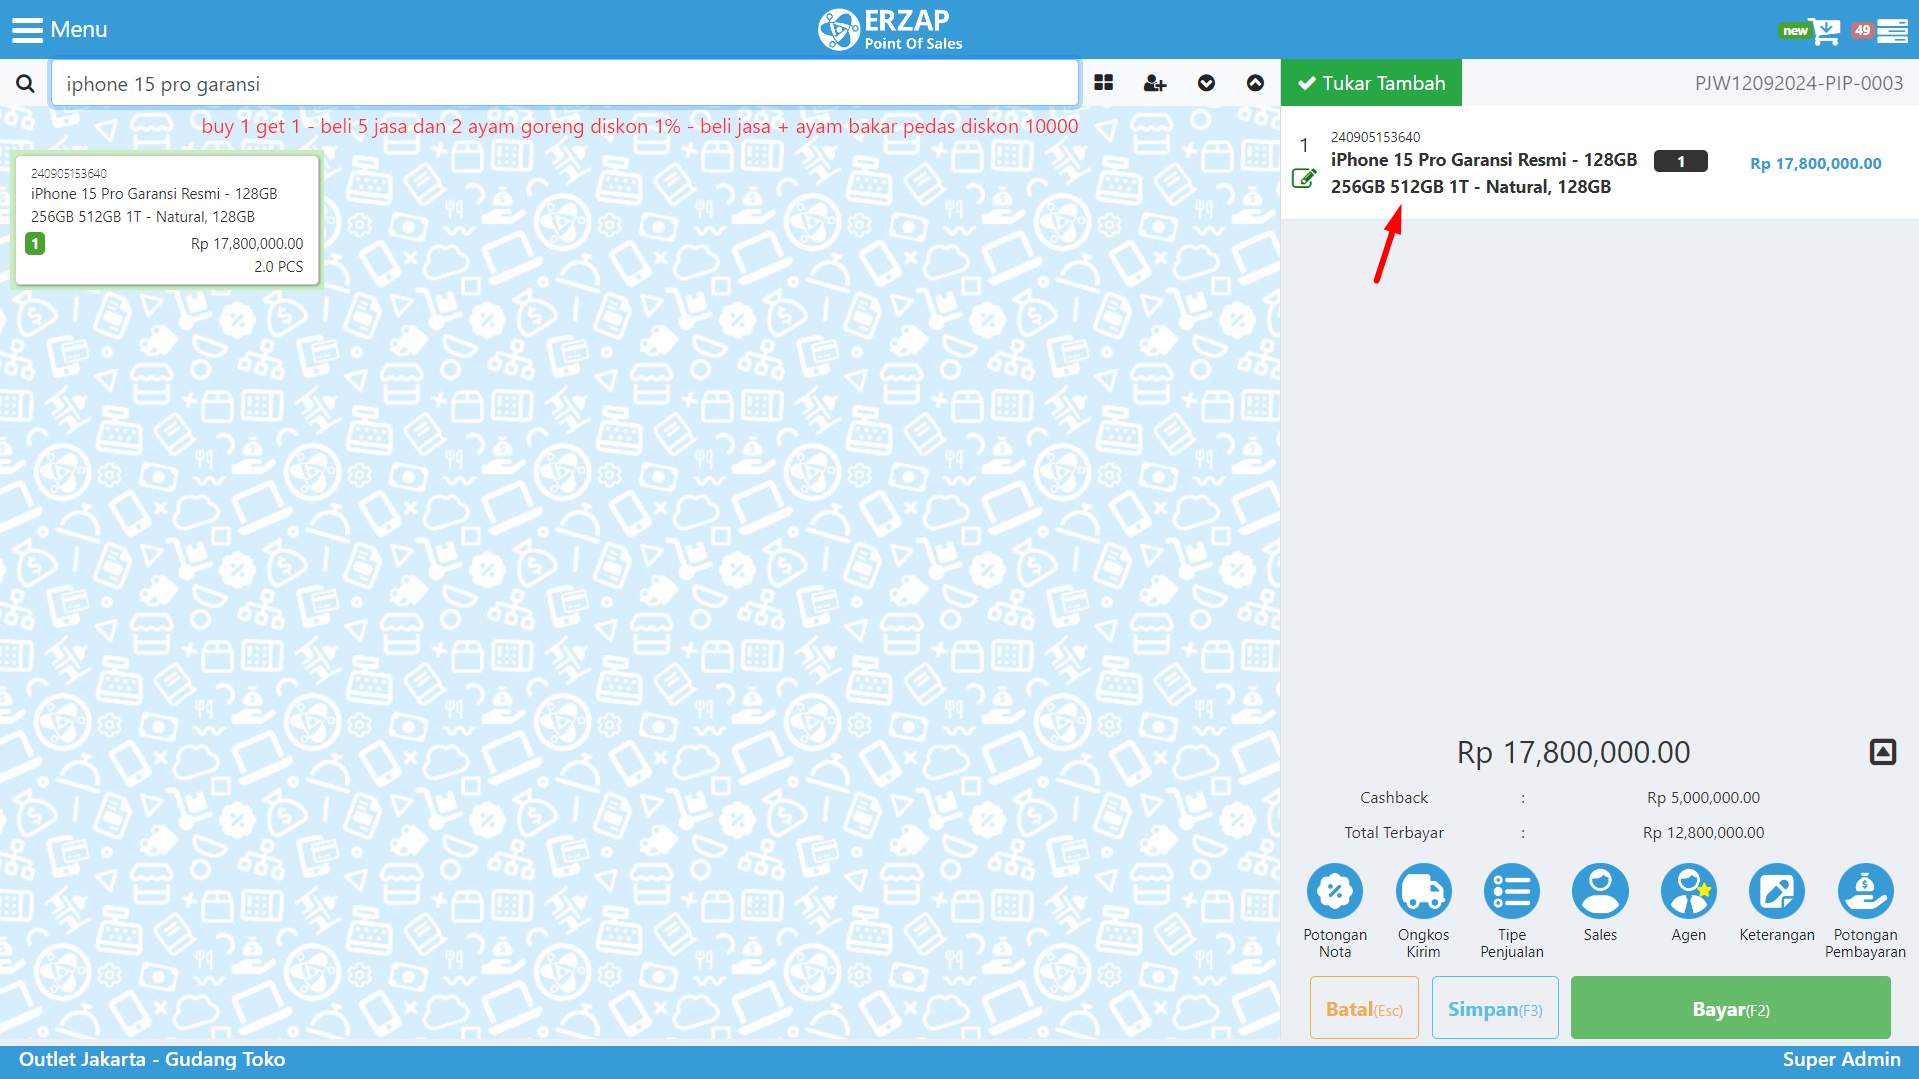The height and width of the screenshot is (1079, 1919).
Task: Add a Keterangan note
Action: (x=1777, y=902)
